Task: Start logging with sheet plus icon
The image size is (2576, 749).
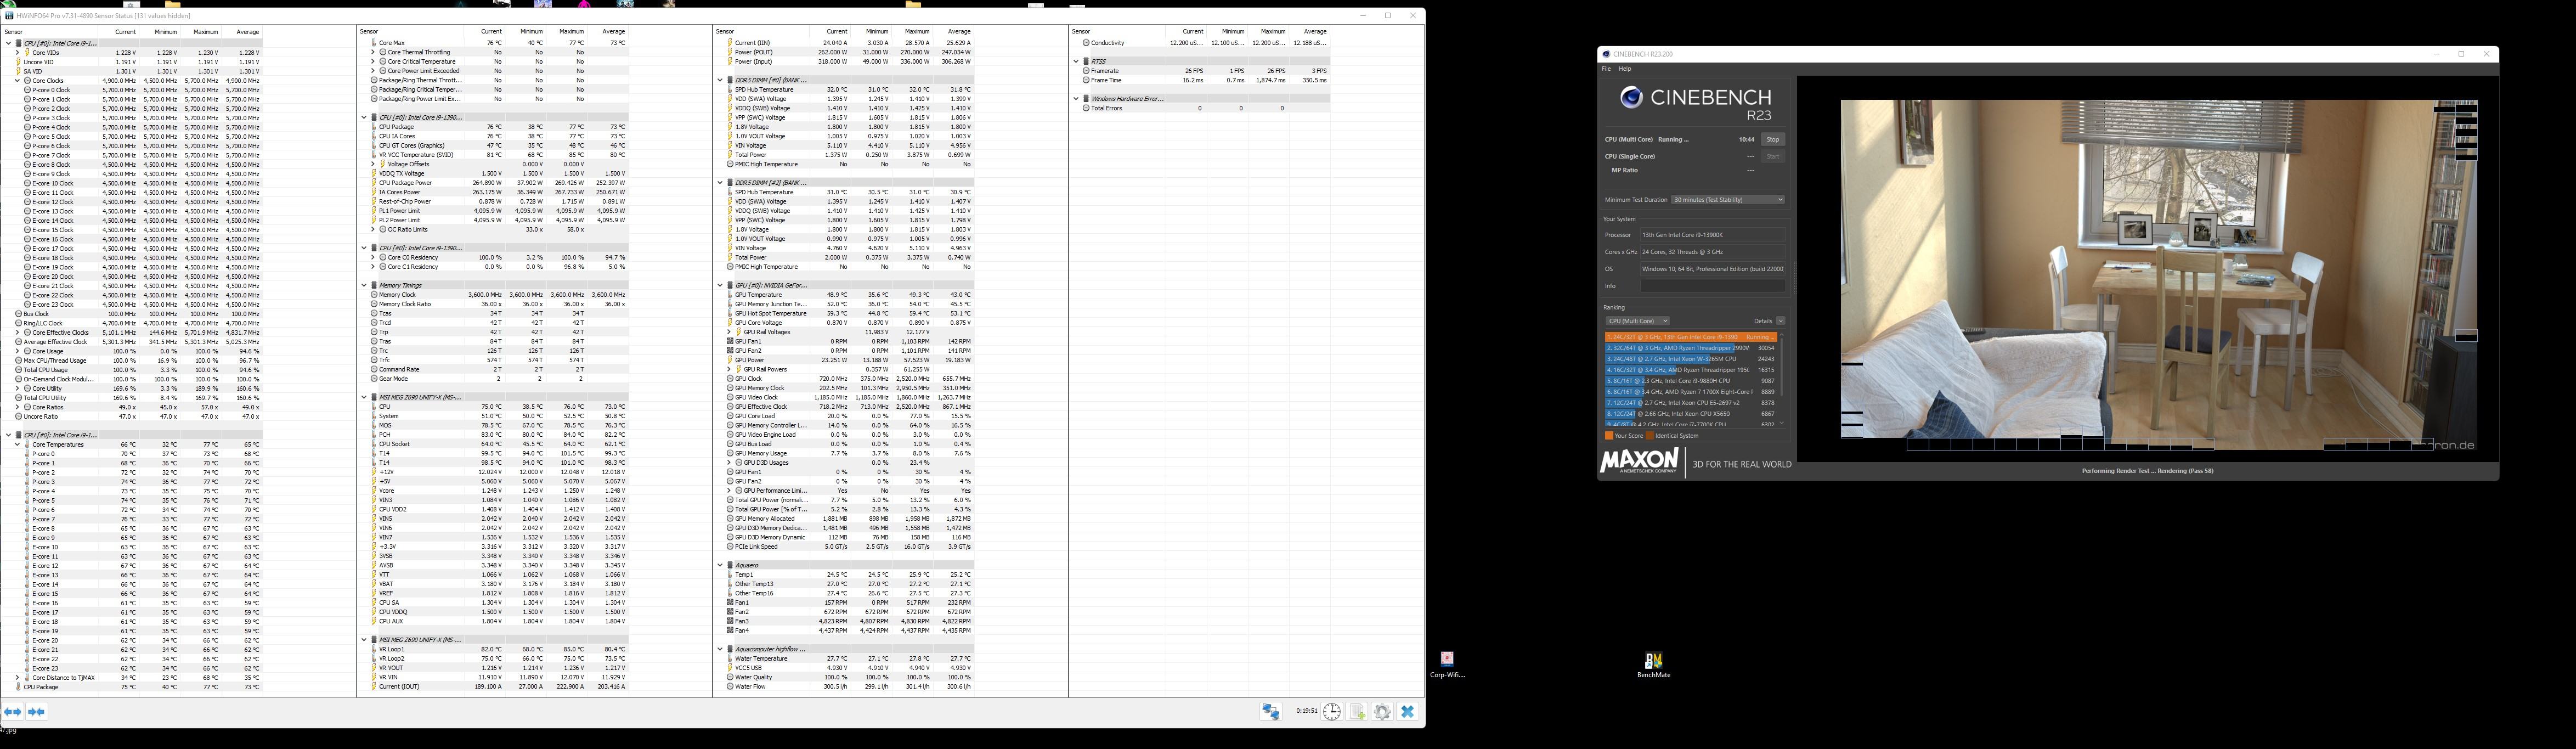Action: [1357, 712]
